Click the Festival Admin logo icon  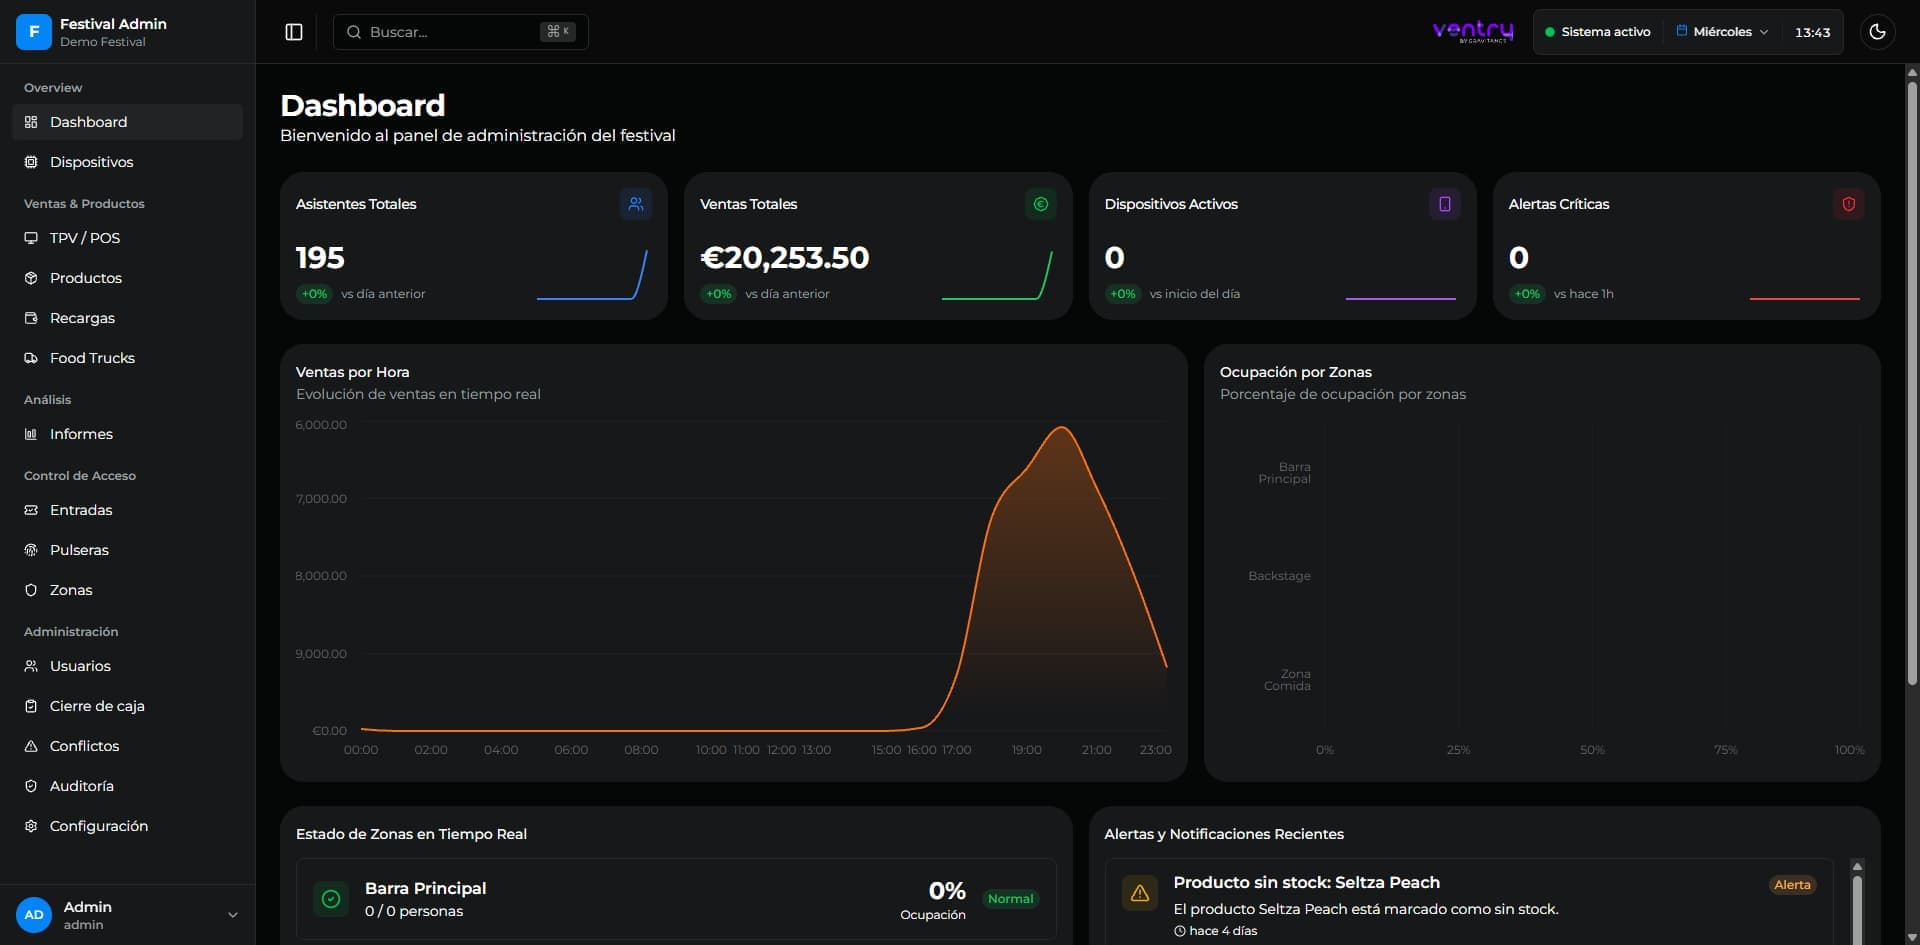34,32
